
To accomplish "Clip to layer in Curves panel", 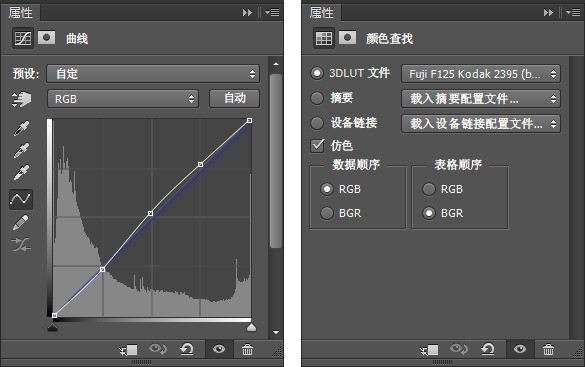I will coord(128,350).
